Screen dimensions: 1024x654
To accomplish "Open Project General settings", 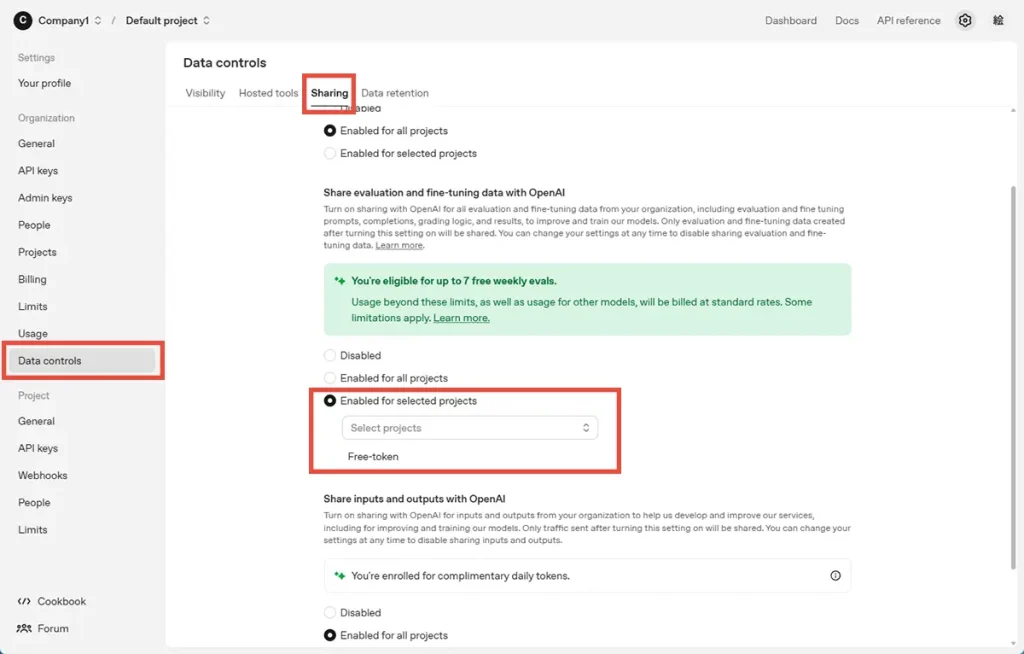I will 37,421.
